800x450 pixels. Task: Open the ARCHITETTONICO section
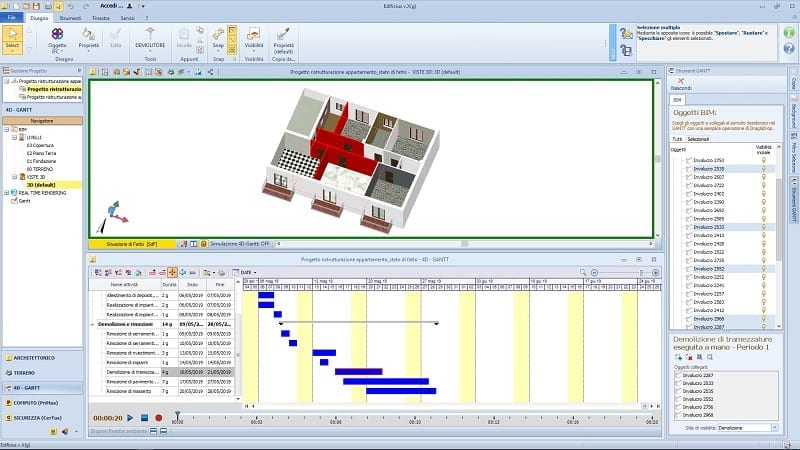coord(40,357)
